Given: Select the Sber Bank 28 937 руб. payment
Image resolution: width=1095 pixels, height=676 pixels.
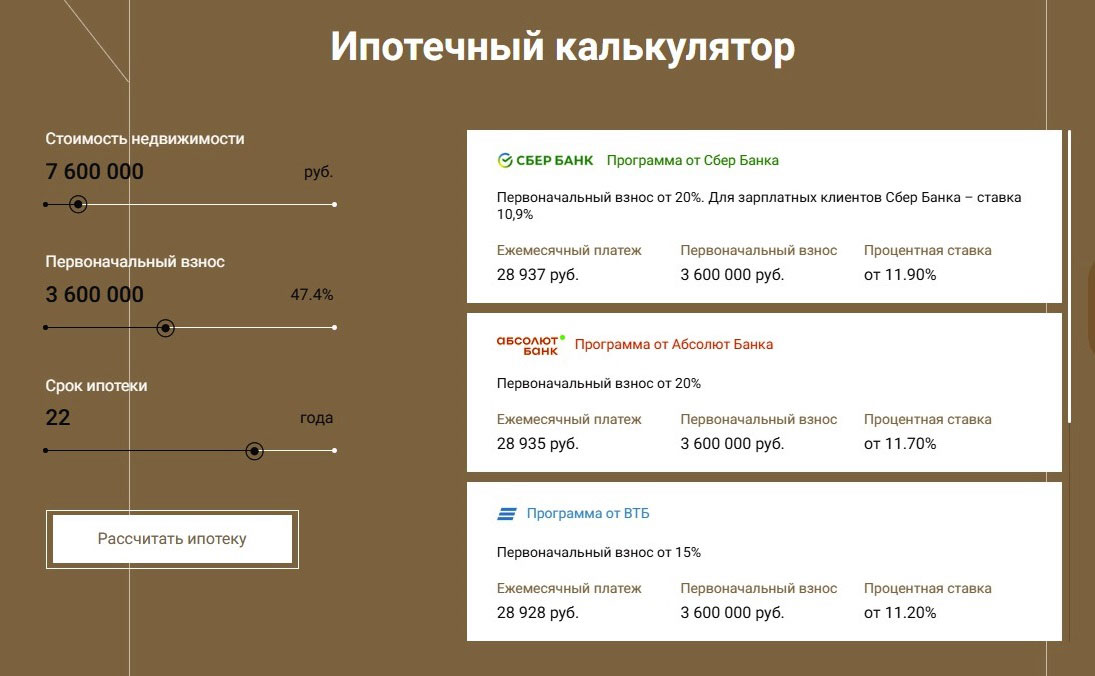Looking at the screenshot, I should tap(537, 275).
